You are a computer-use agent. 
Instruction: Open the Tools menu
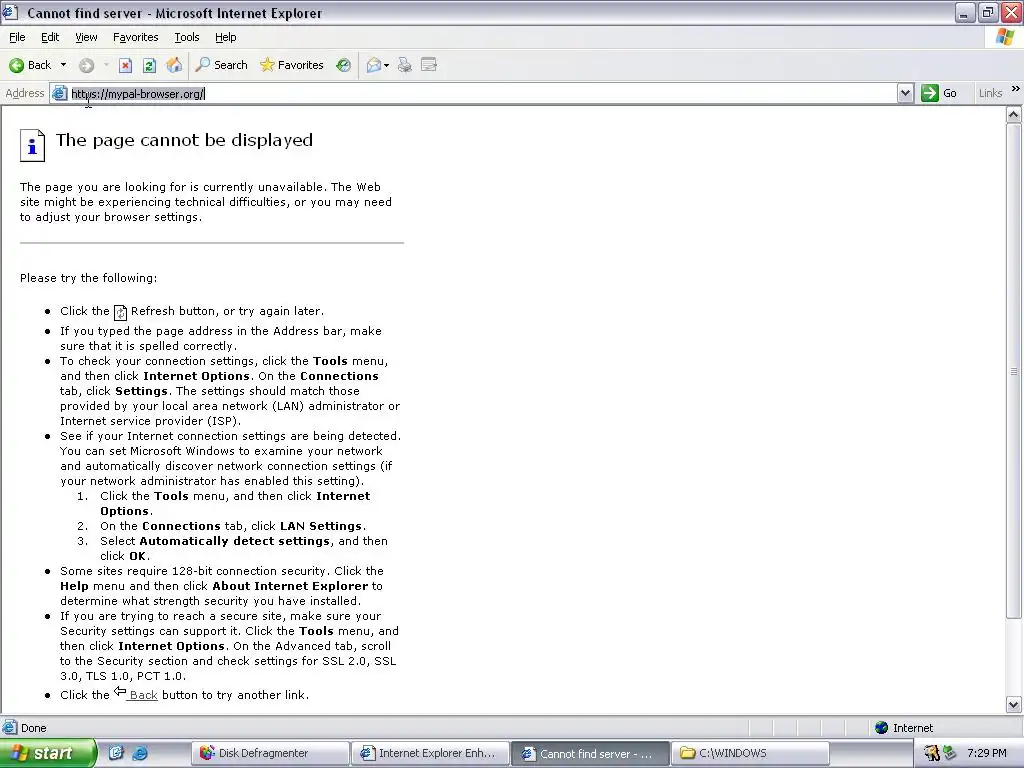pos(187,37)
